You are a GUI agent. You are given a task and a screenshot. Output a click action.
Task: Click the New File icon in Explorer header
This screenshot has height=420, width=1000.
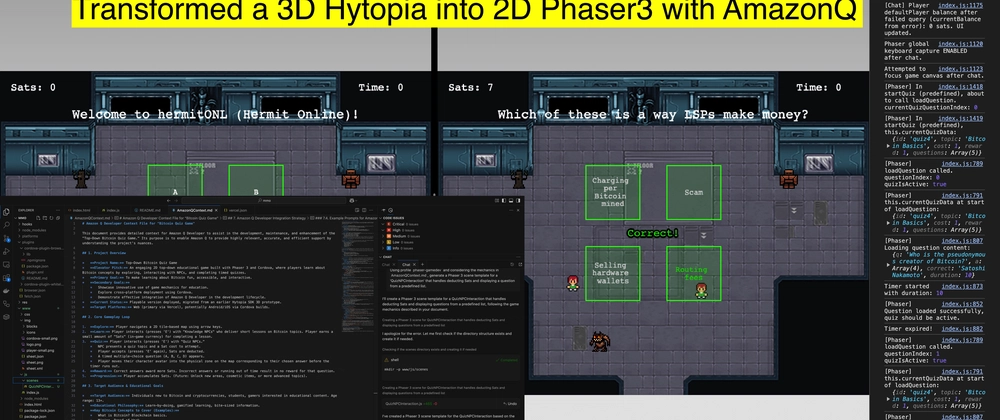tap(38, 218)
